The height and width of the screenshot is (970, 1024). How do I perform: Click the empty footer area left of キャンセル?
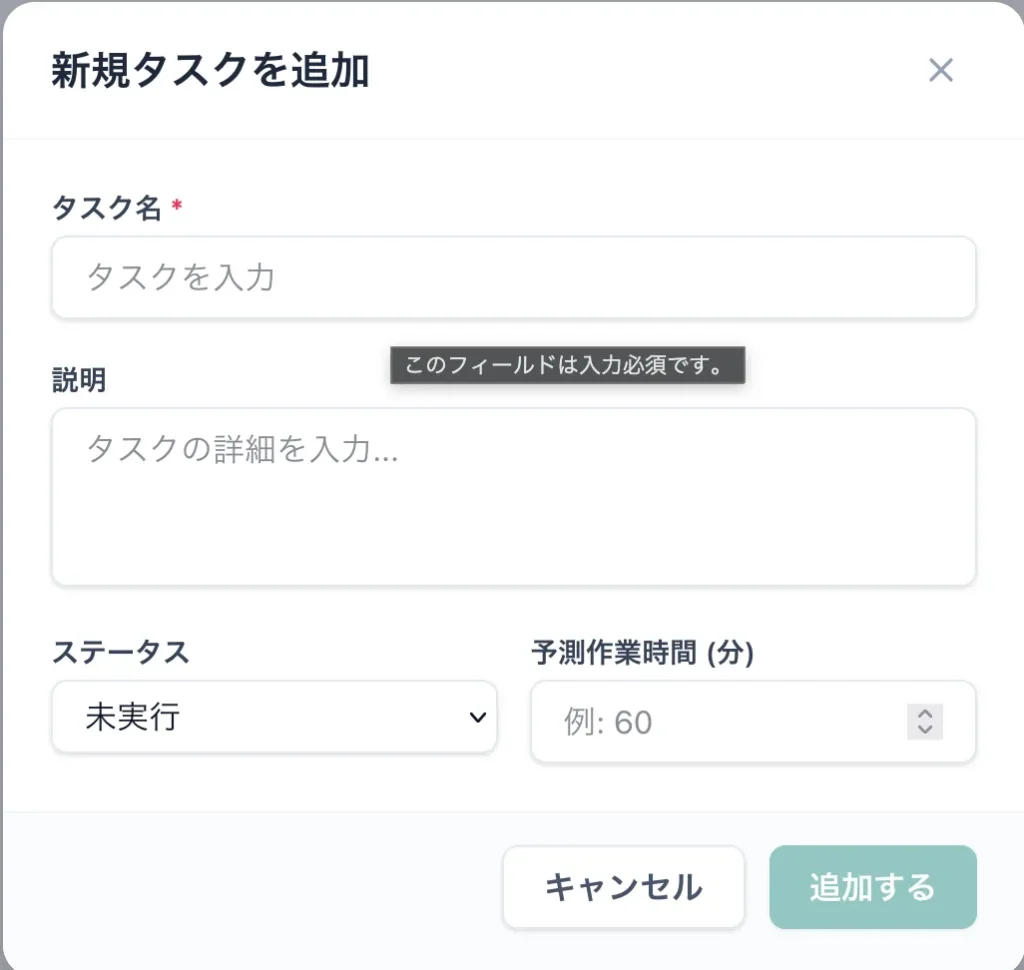[250, 887]
